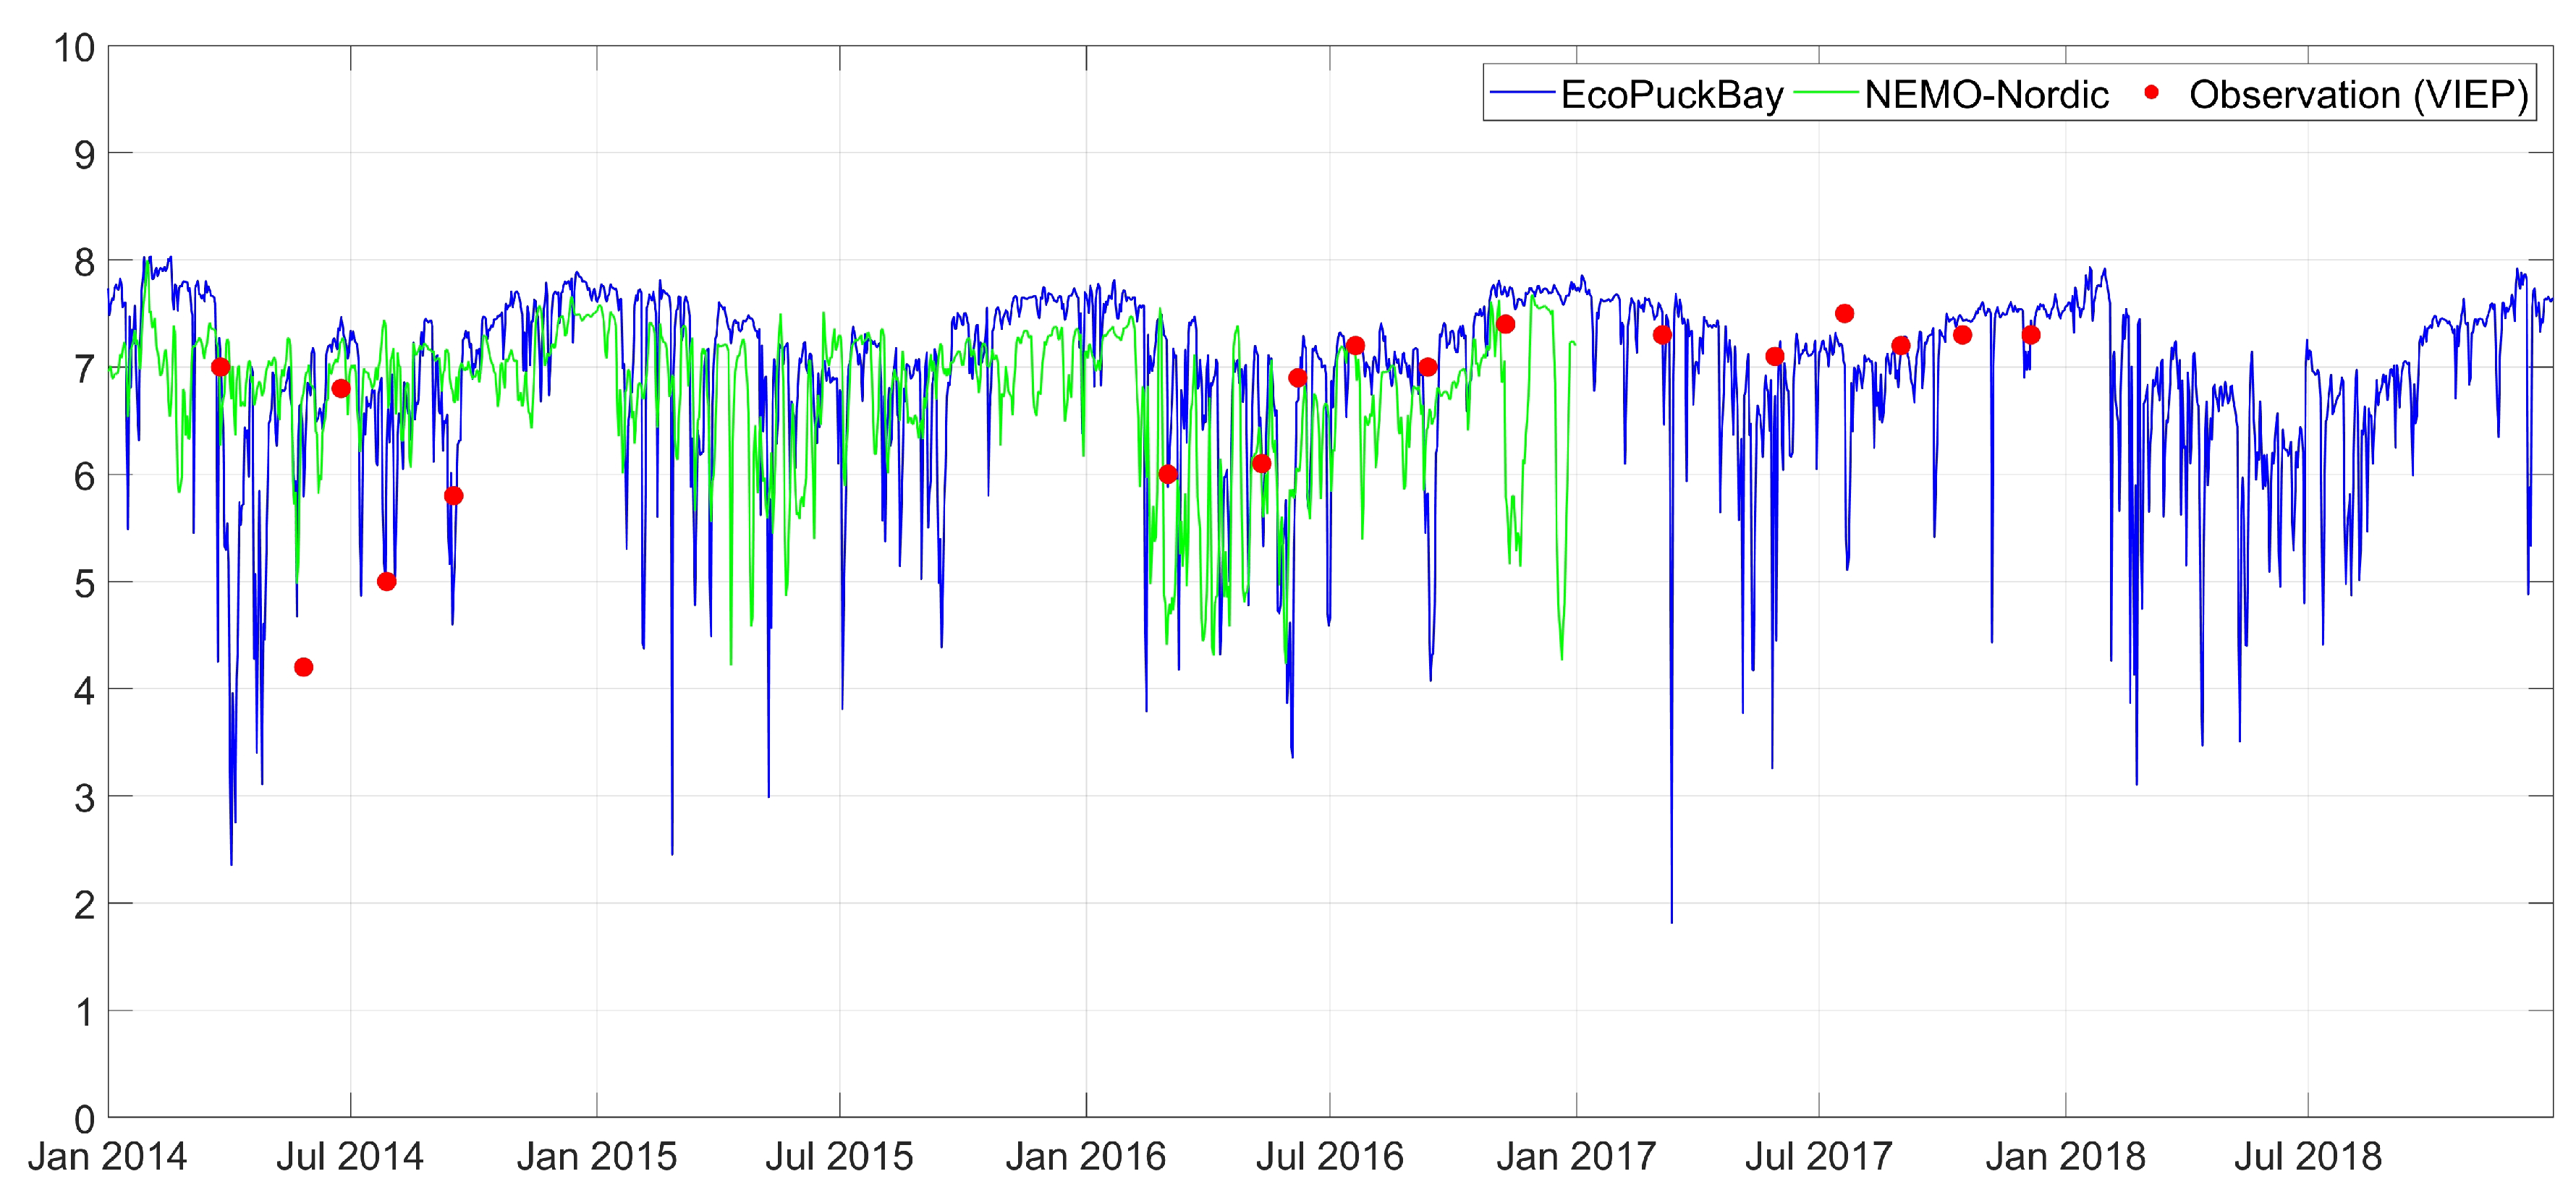This screenshot has height=1200, width=2576.
Task: Click the red observation dot at 5.8 in 2014
Action: click(x=454, y=496)
